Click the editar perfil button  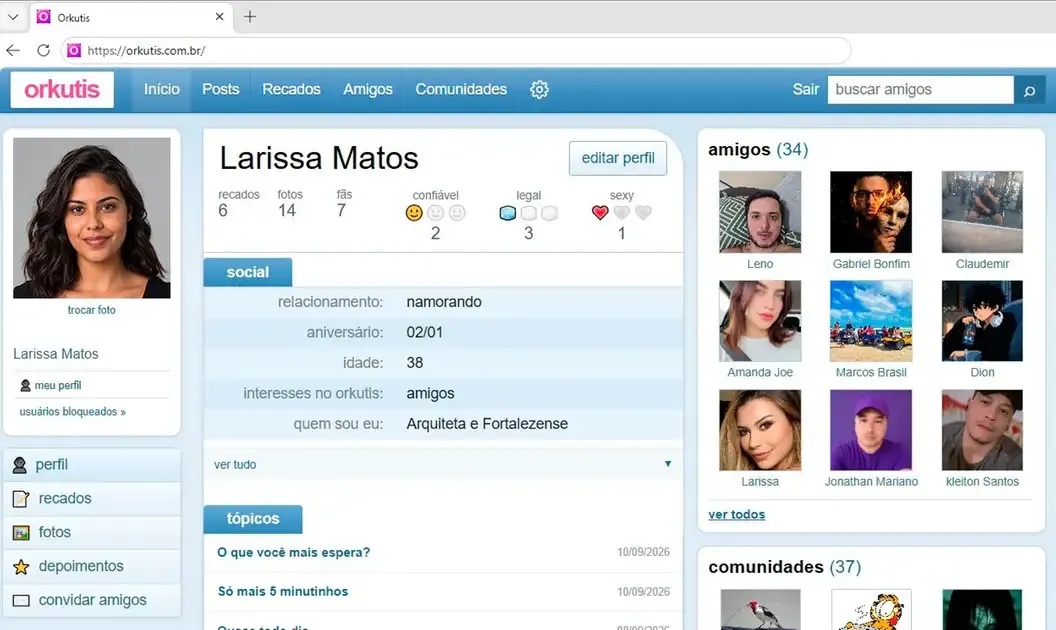(x=618, y=158)
